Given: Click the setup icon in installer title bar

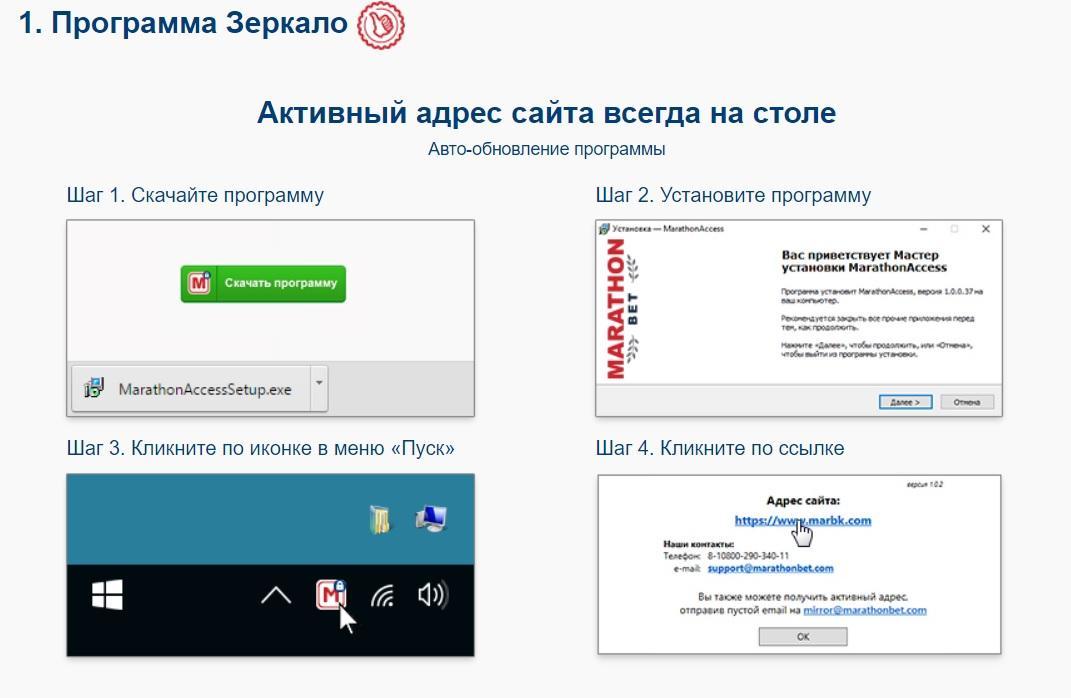Looking at the screenshot, I should 604,229.
